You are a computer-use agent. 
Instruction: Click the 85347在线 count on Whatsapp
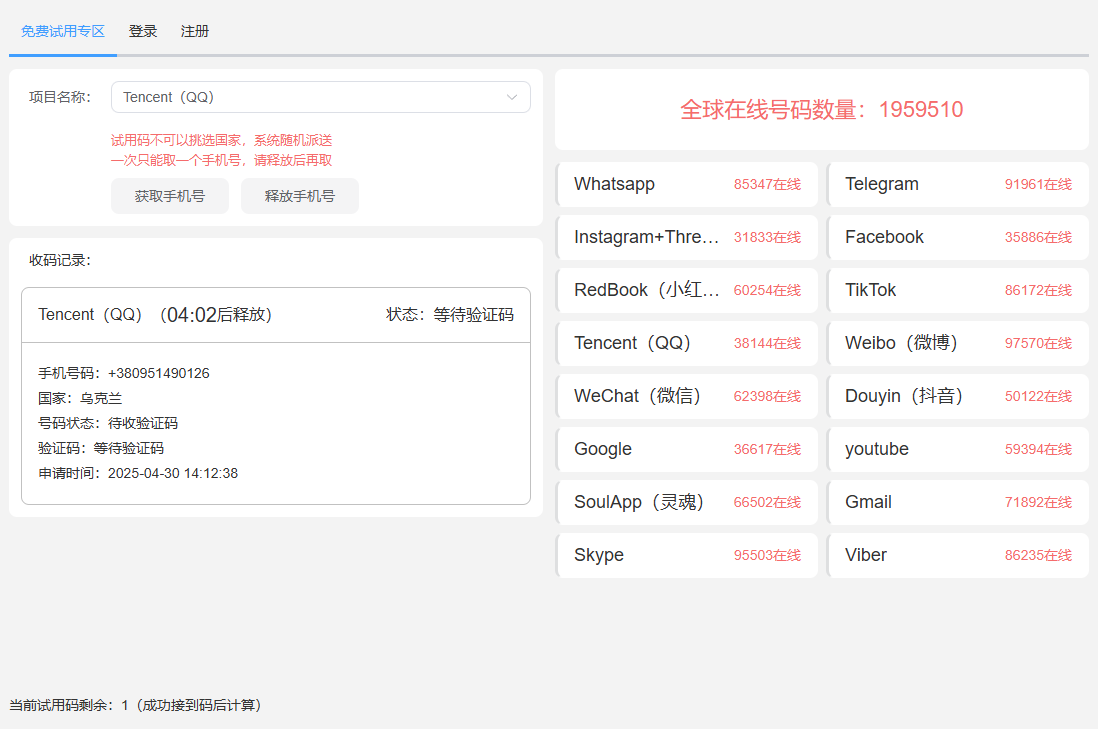(x=767, y=184)
